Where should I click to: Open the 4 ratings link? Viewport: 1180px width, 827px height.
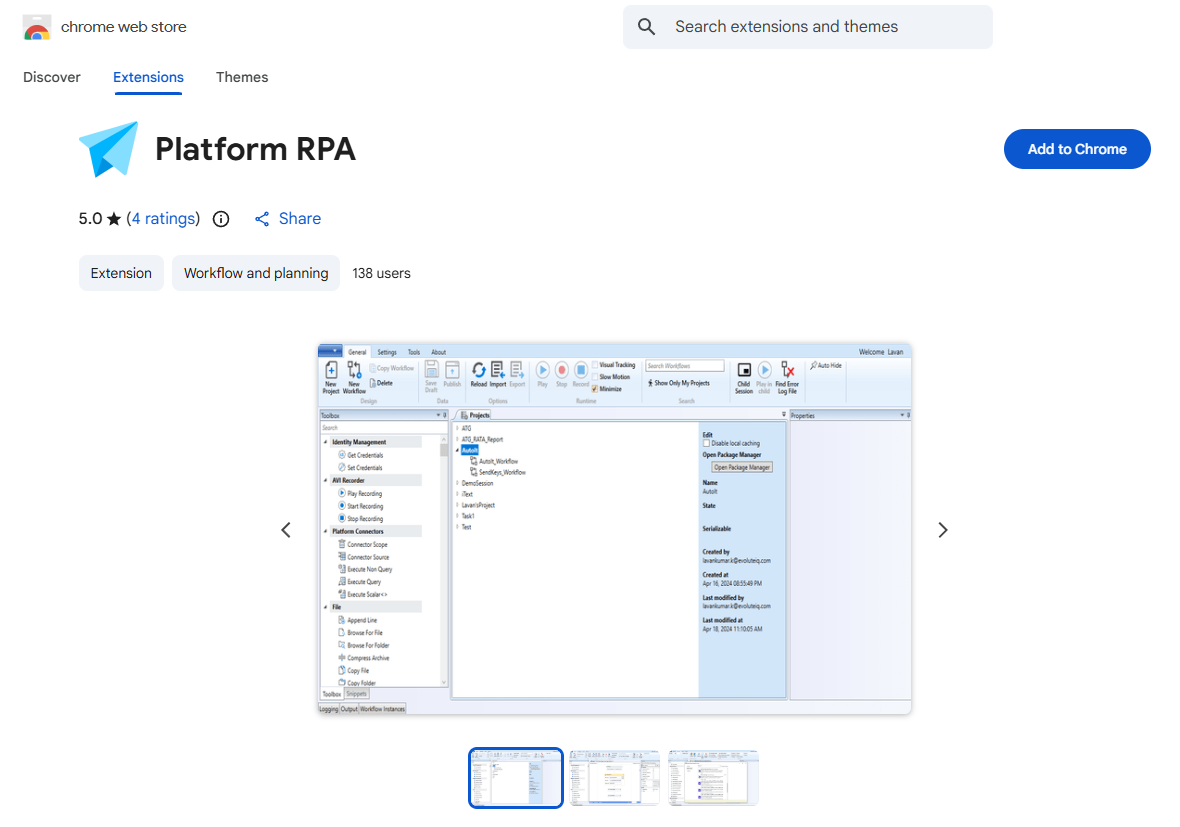(x=164, y=218)
